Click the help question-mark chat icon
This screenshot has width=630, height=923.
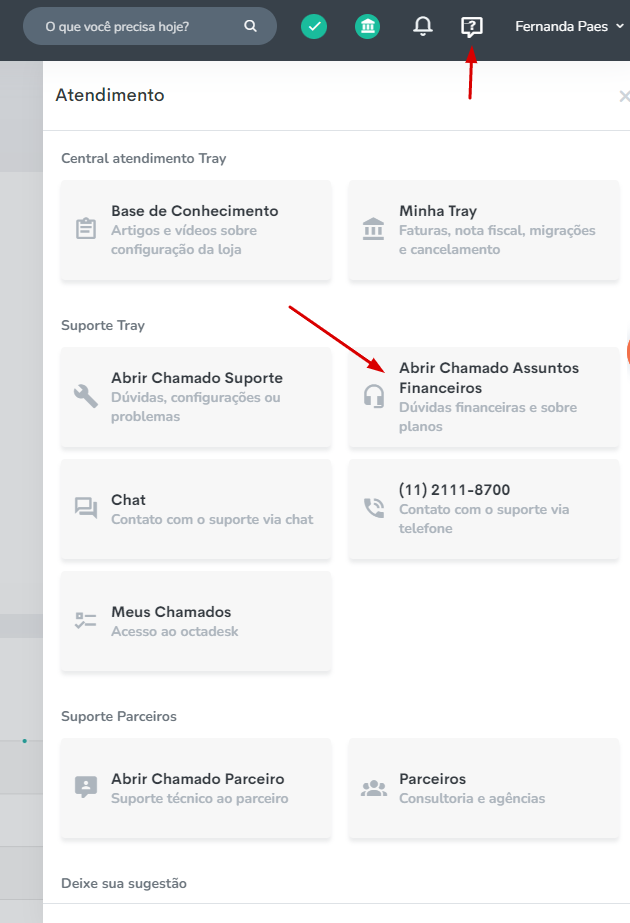point(472,27)
